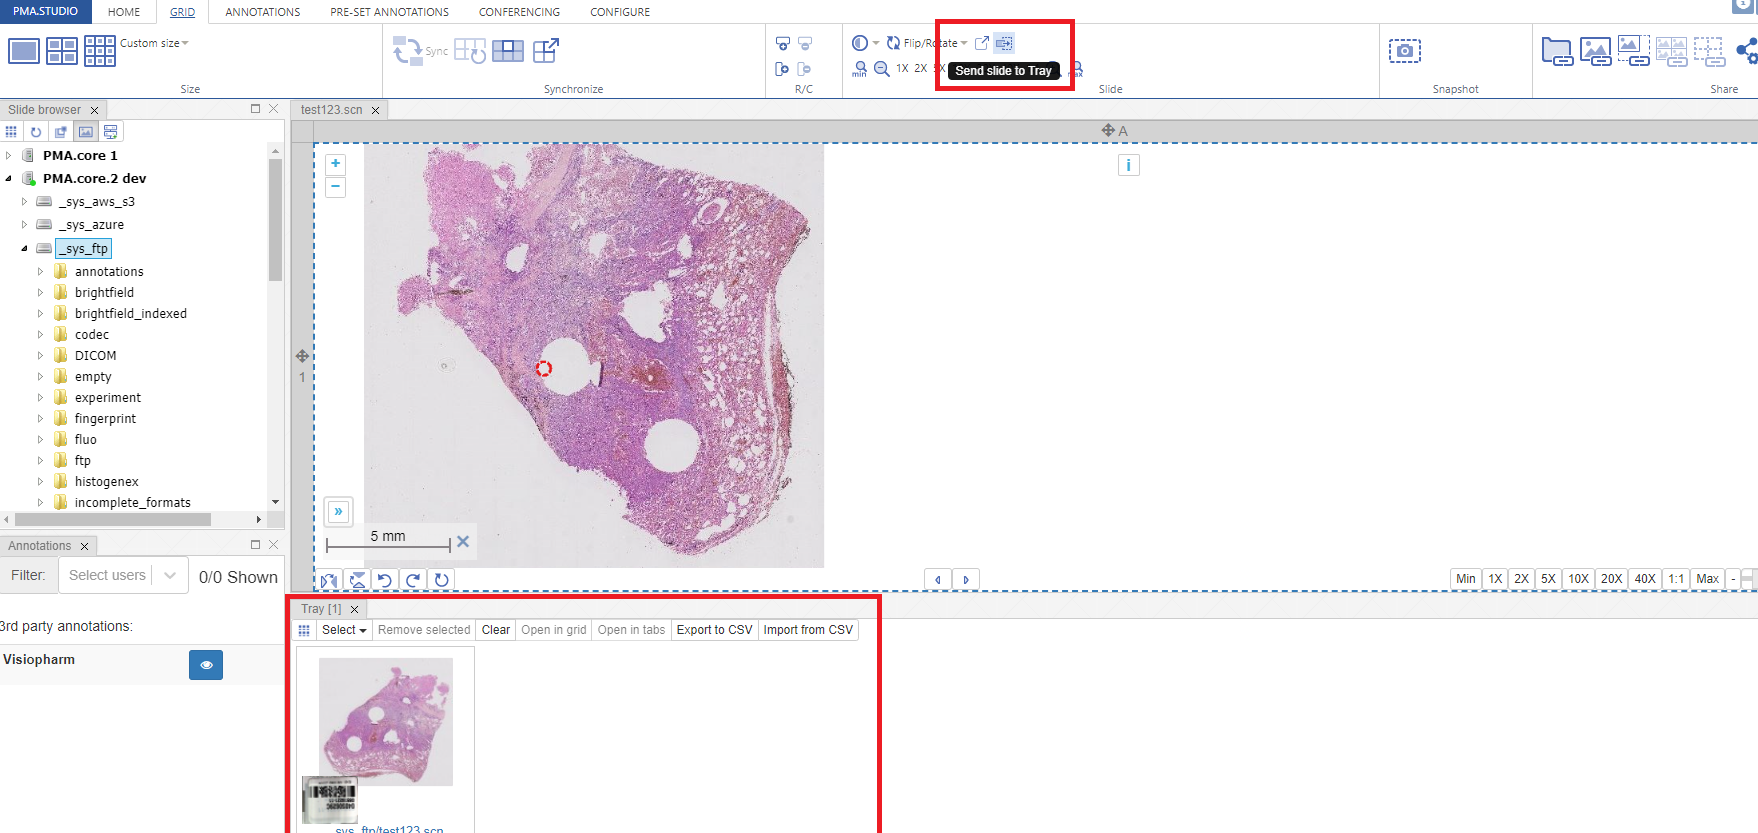This screenshot has width=1758, height=833.
Task: Open the CONFIGURE ribbon tab
Action: [619, 12]
